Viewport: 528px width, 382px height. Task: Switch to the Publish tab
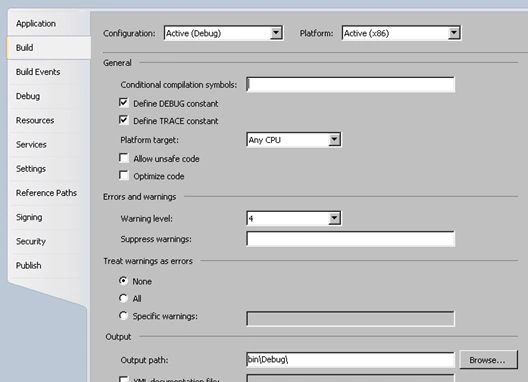pos(28,266)
